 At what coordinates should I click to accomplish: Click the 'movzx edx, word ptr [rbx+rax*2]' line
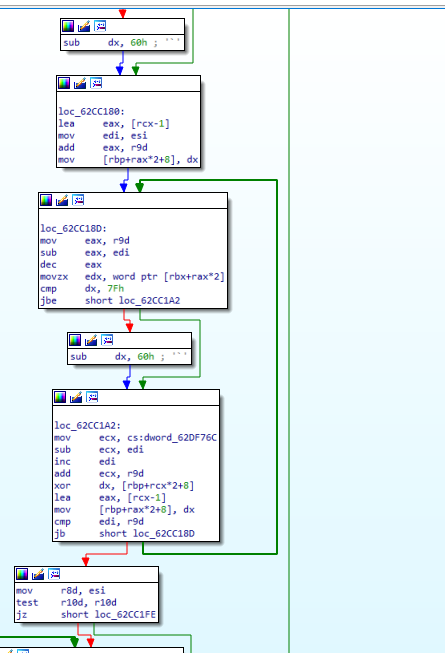pyautogui.click(x=132, y=277)
